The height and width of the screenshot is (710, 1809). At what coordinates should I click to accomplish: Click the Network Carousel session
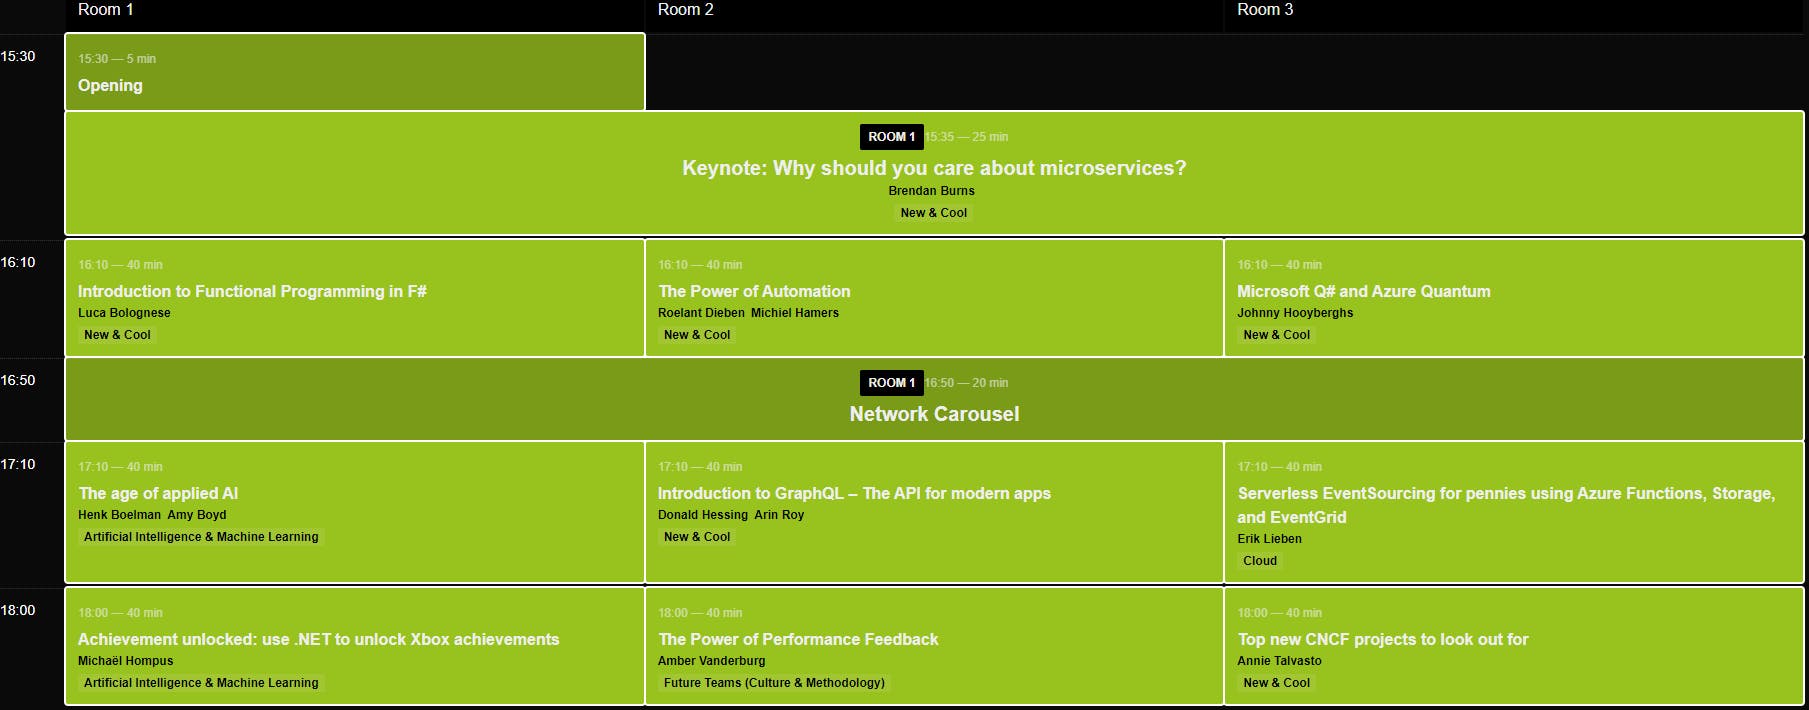coord(934,414)
